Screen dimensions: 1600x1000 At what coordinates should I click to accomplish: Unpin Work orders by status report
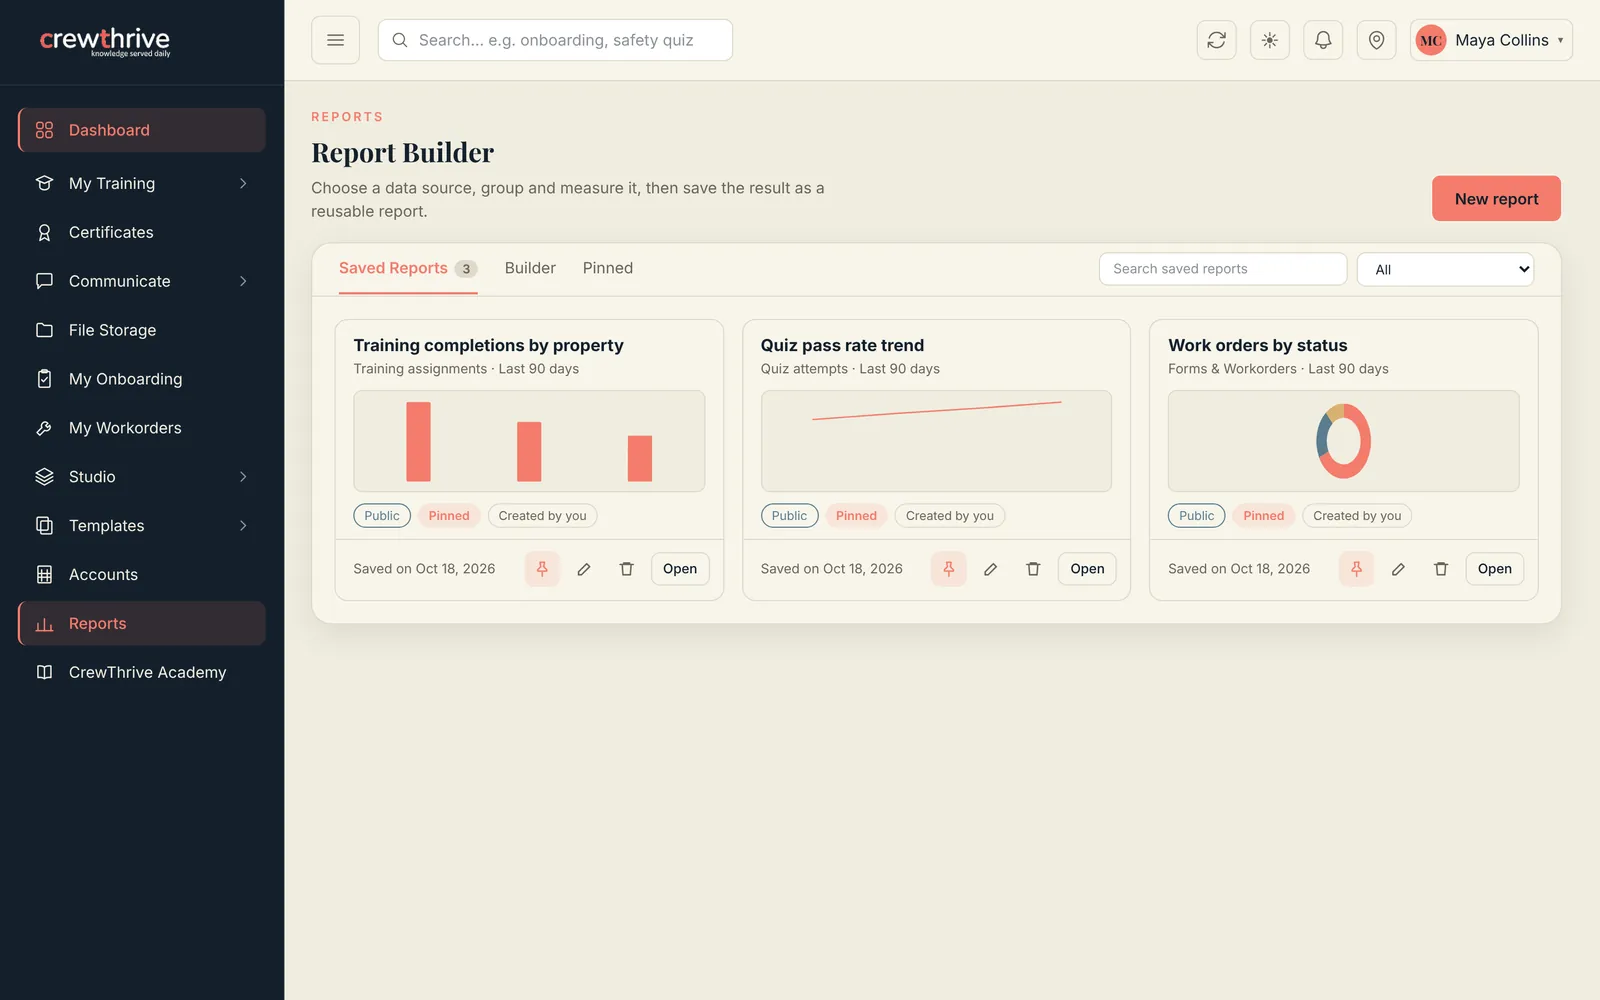(x=1356, y=569)
